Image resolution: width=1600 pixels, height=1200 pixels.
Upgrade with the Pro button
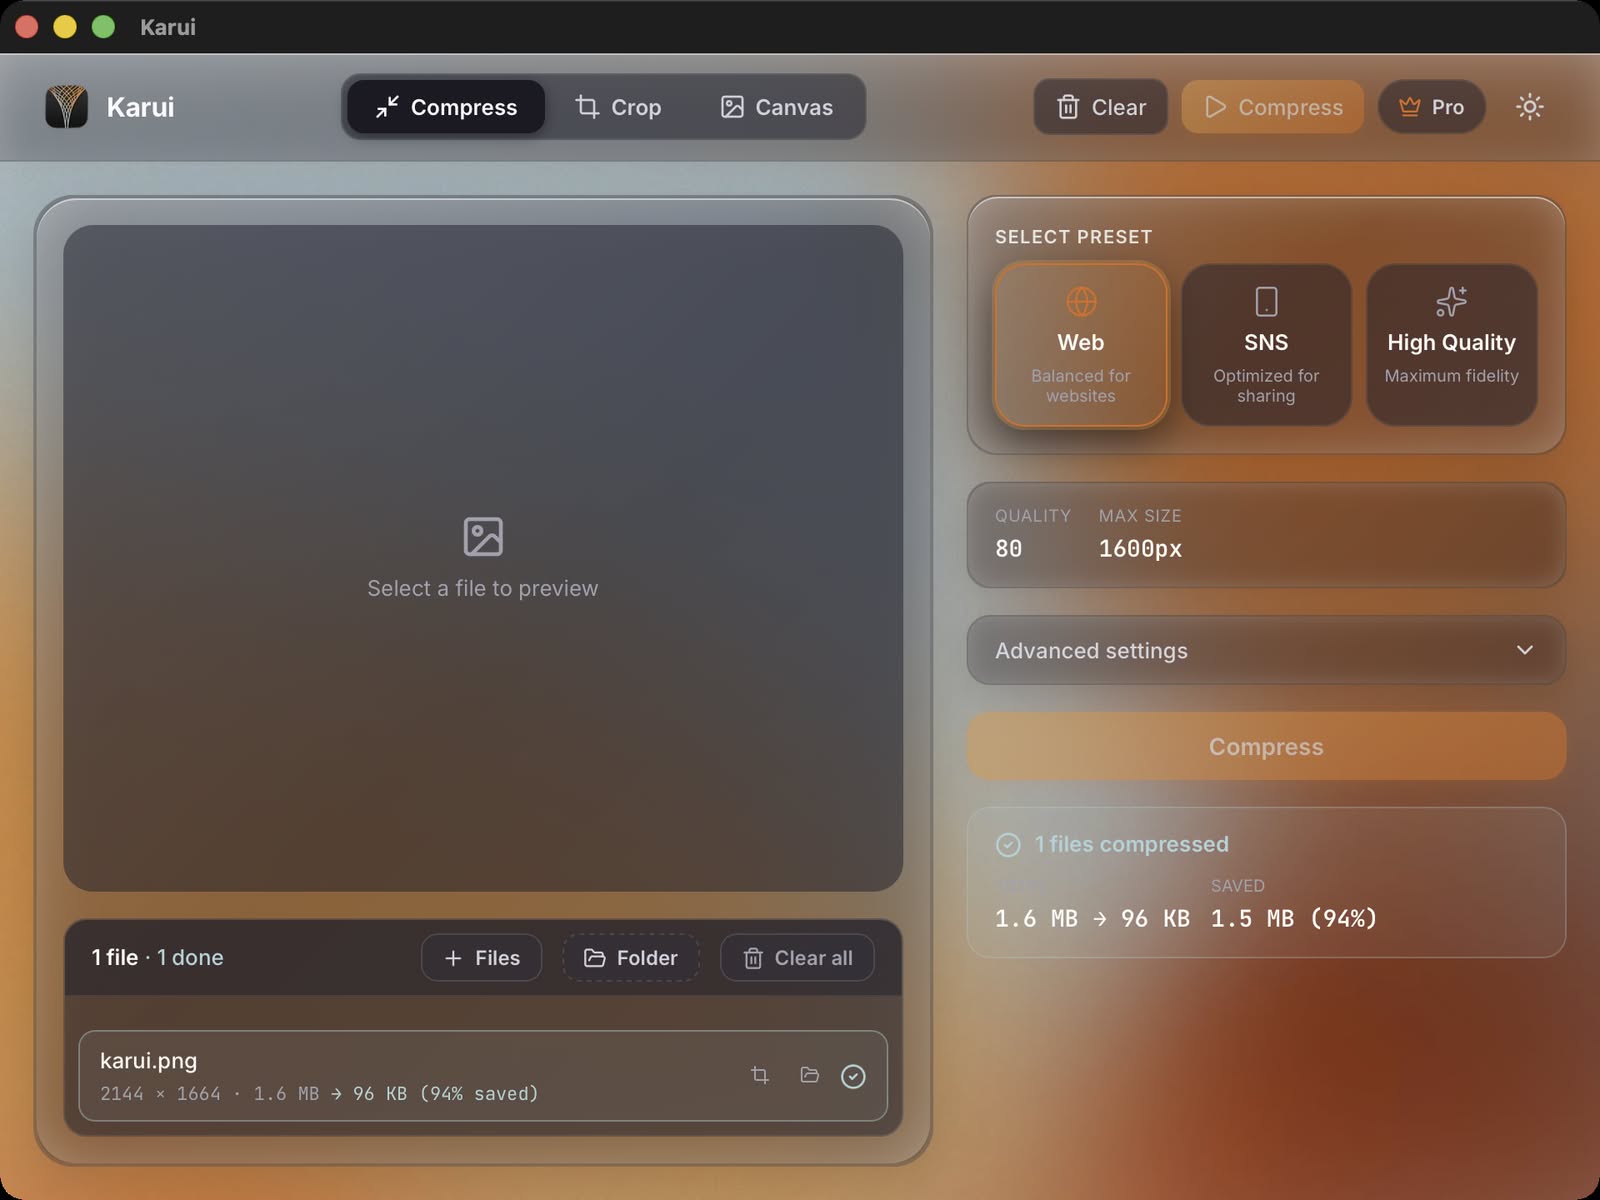1432,107
